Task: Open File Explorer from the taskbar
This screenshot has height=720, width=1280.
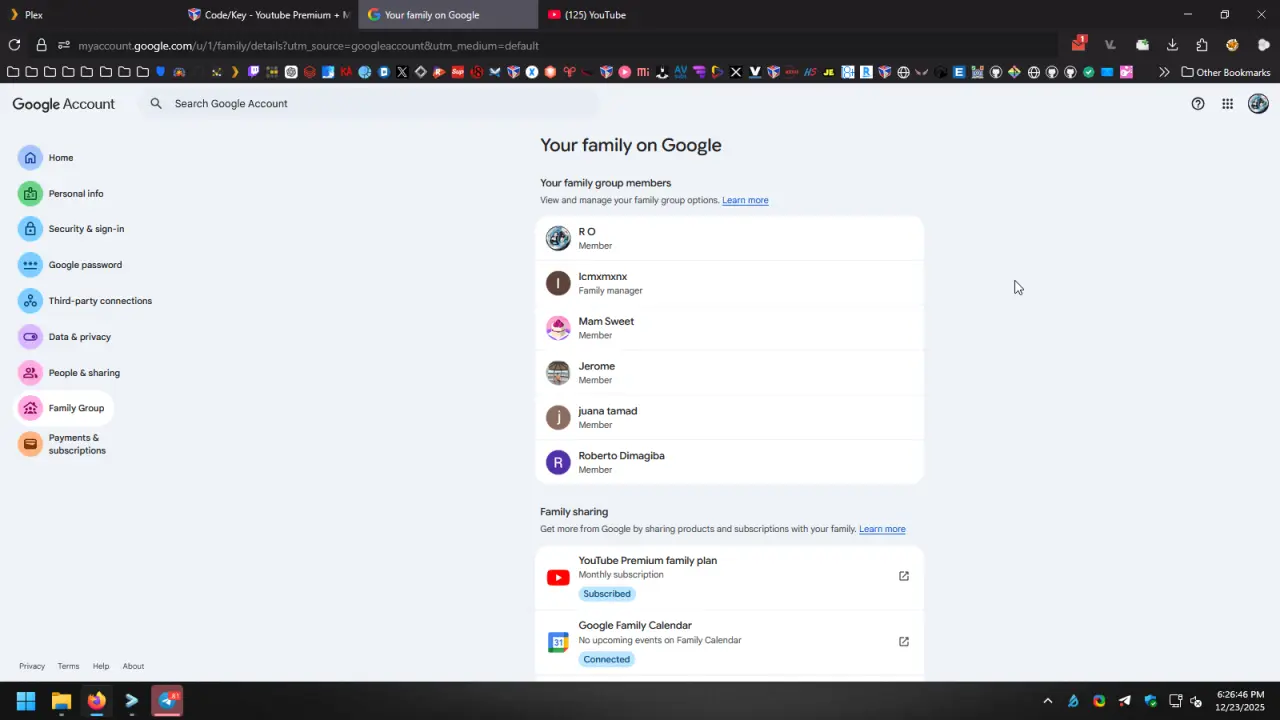Action: (x=61, y=701)
